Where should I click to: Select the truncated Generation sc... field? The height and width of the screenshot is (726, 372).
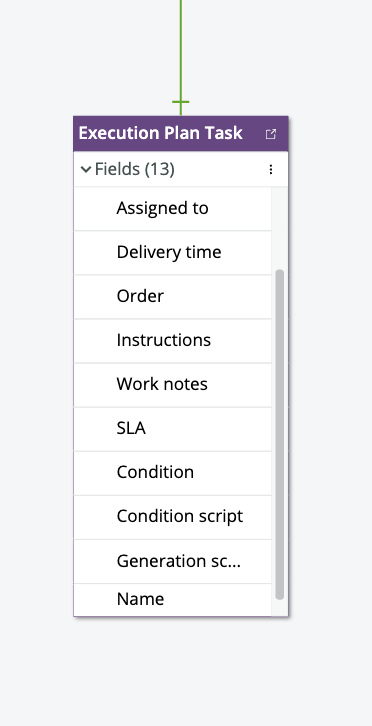tap(172, 561)
